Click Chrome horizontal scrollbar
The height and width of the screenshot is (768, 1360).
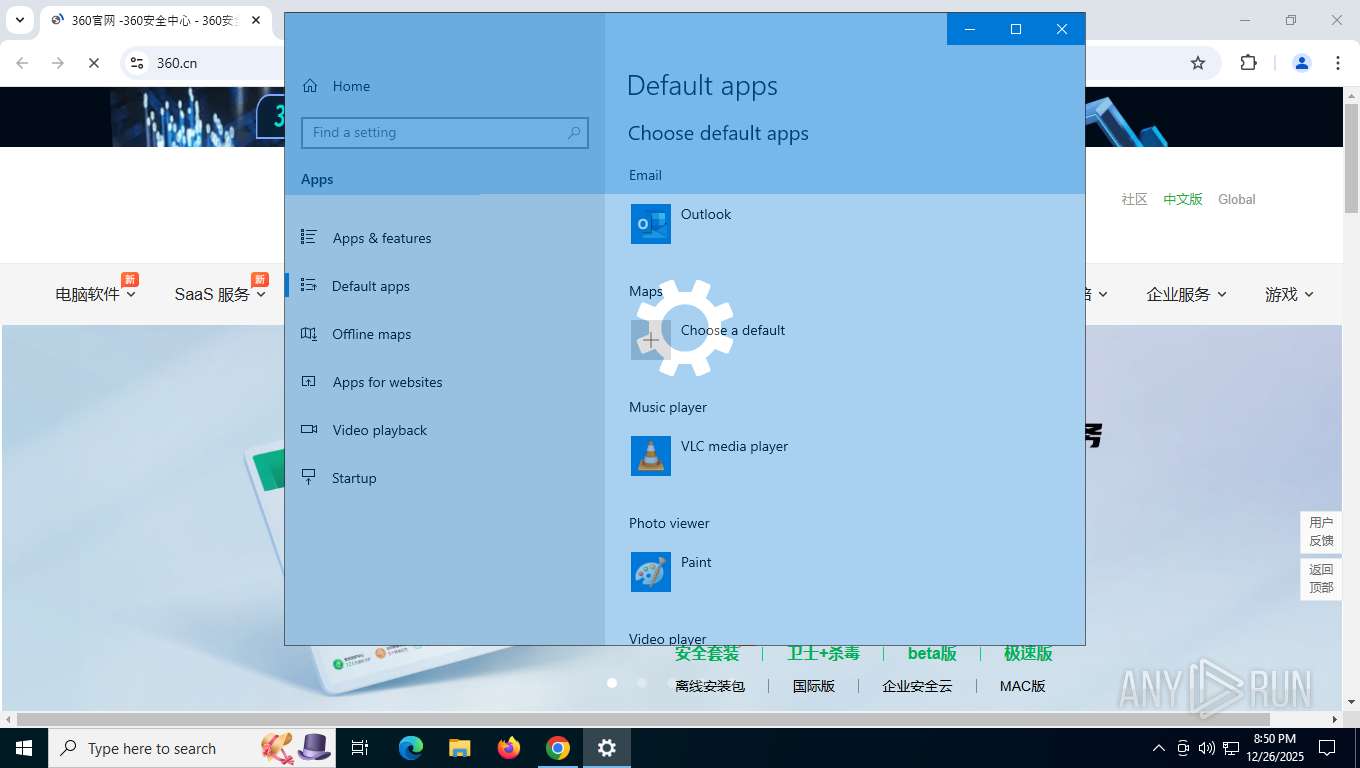pos(643,718)
